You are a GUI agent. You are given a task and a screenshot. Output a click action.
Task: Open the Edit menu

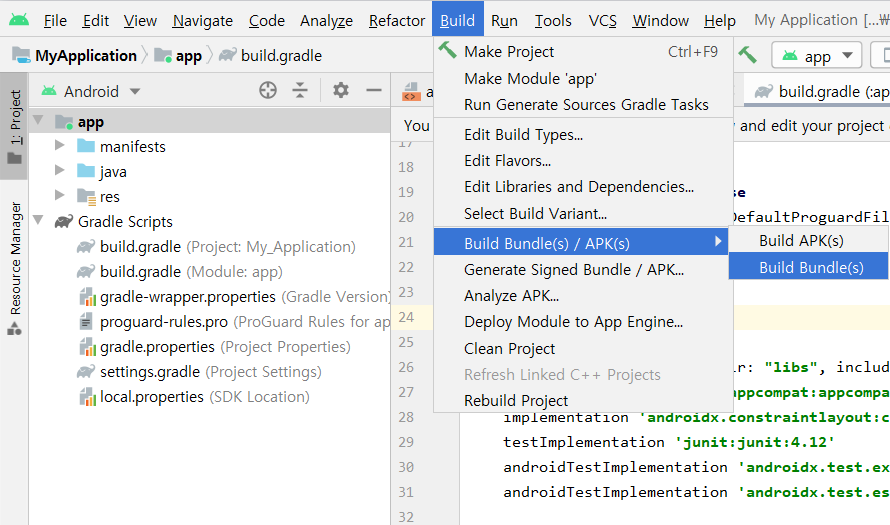[x=95, y=21]
